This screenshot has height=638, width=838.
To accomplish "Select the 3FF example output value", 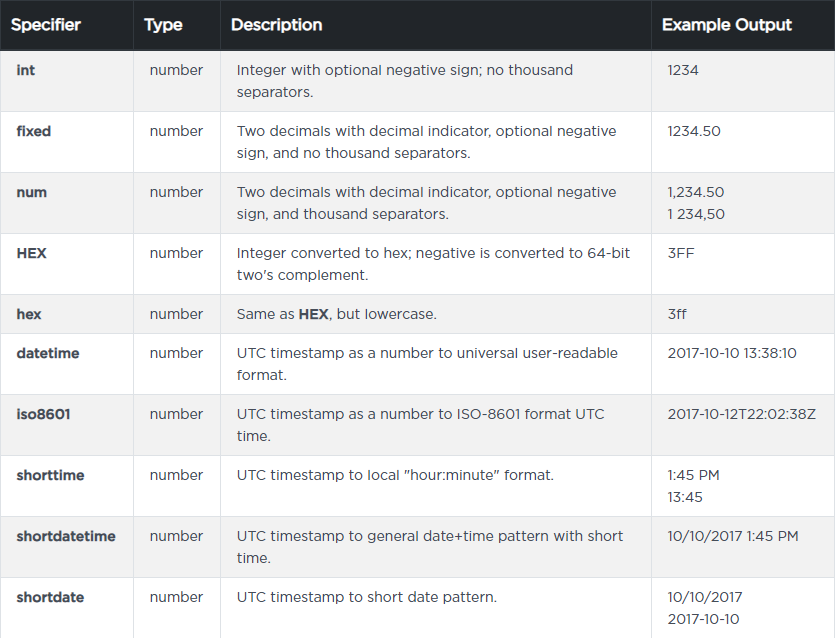I will (681, 254).
